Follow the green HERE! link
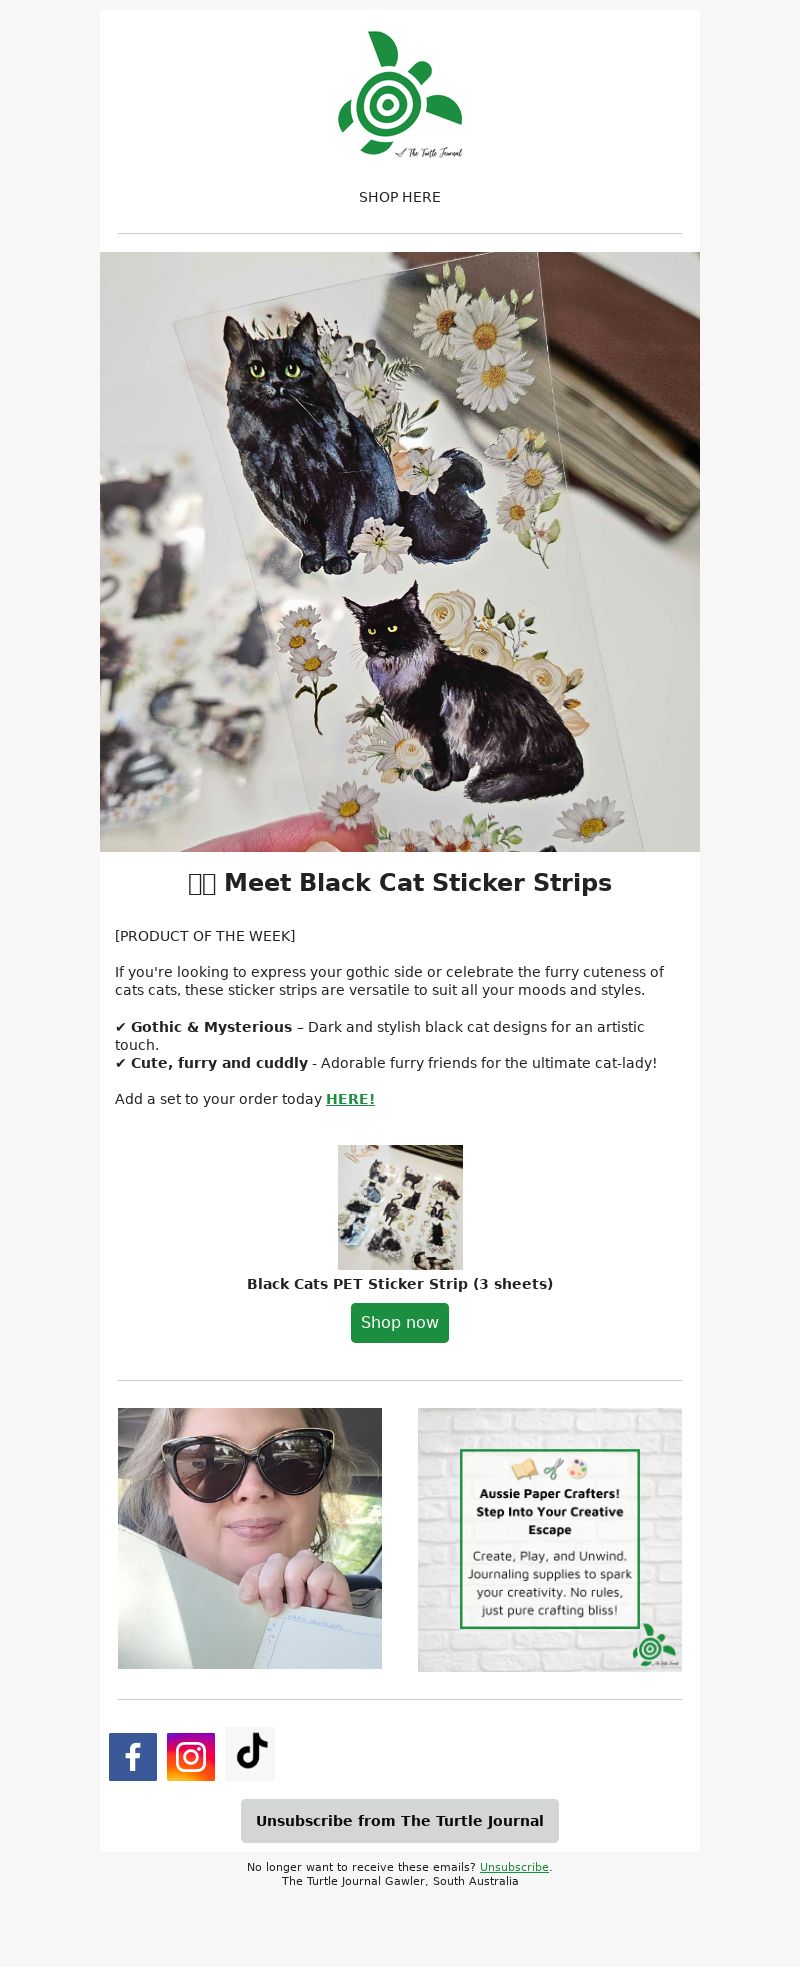Viewport: 800px width, 1967px height. pos(350,1099)
